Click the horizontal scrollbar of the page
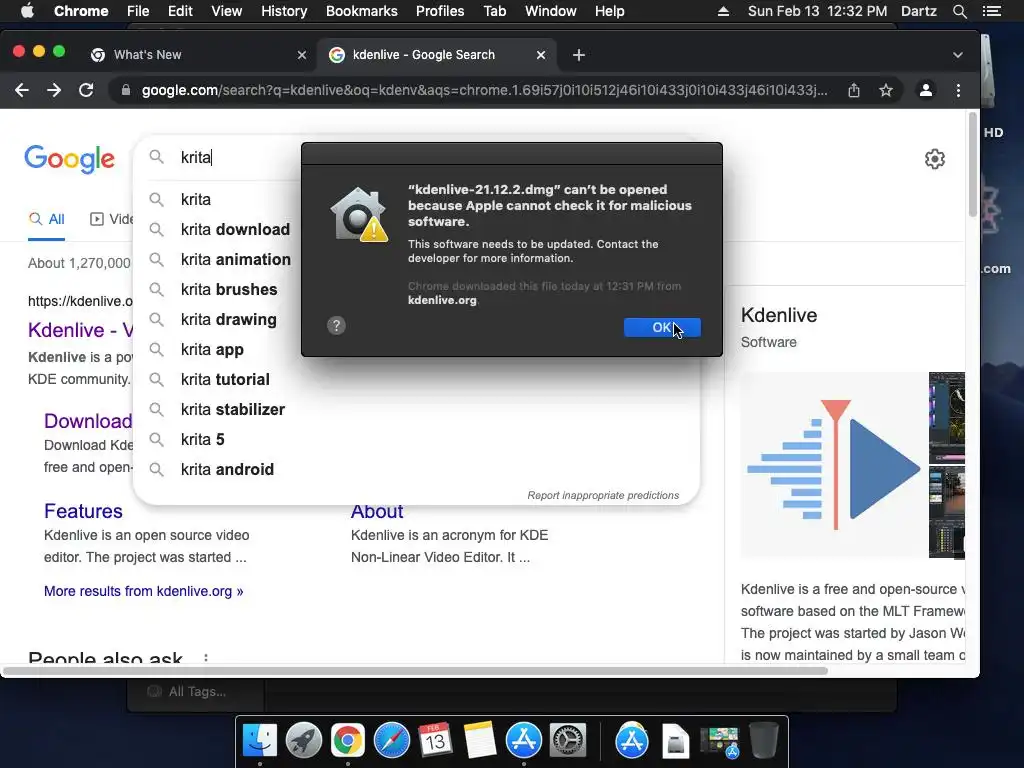The image size is (1024, 768). click(x=415, y=671)
